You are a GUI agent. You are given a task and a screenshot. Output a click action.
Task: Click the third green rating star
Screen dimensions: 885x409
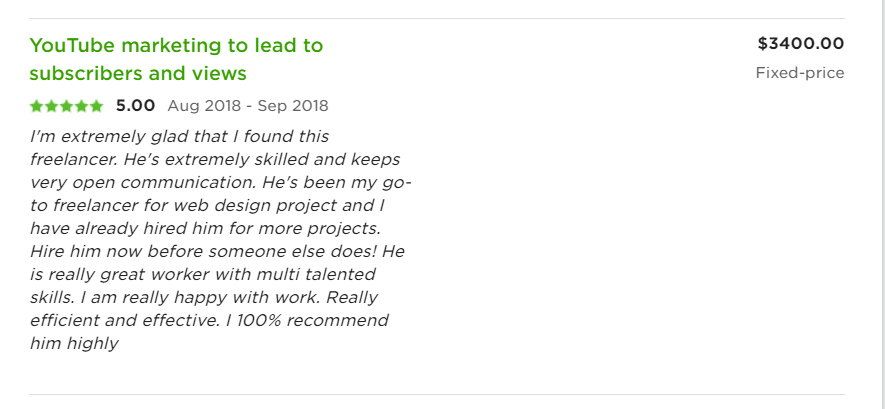pos(67,106)
